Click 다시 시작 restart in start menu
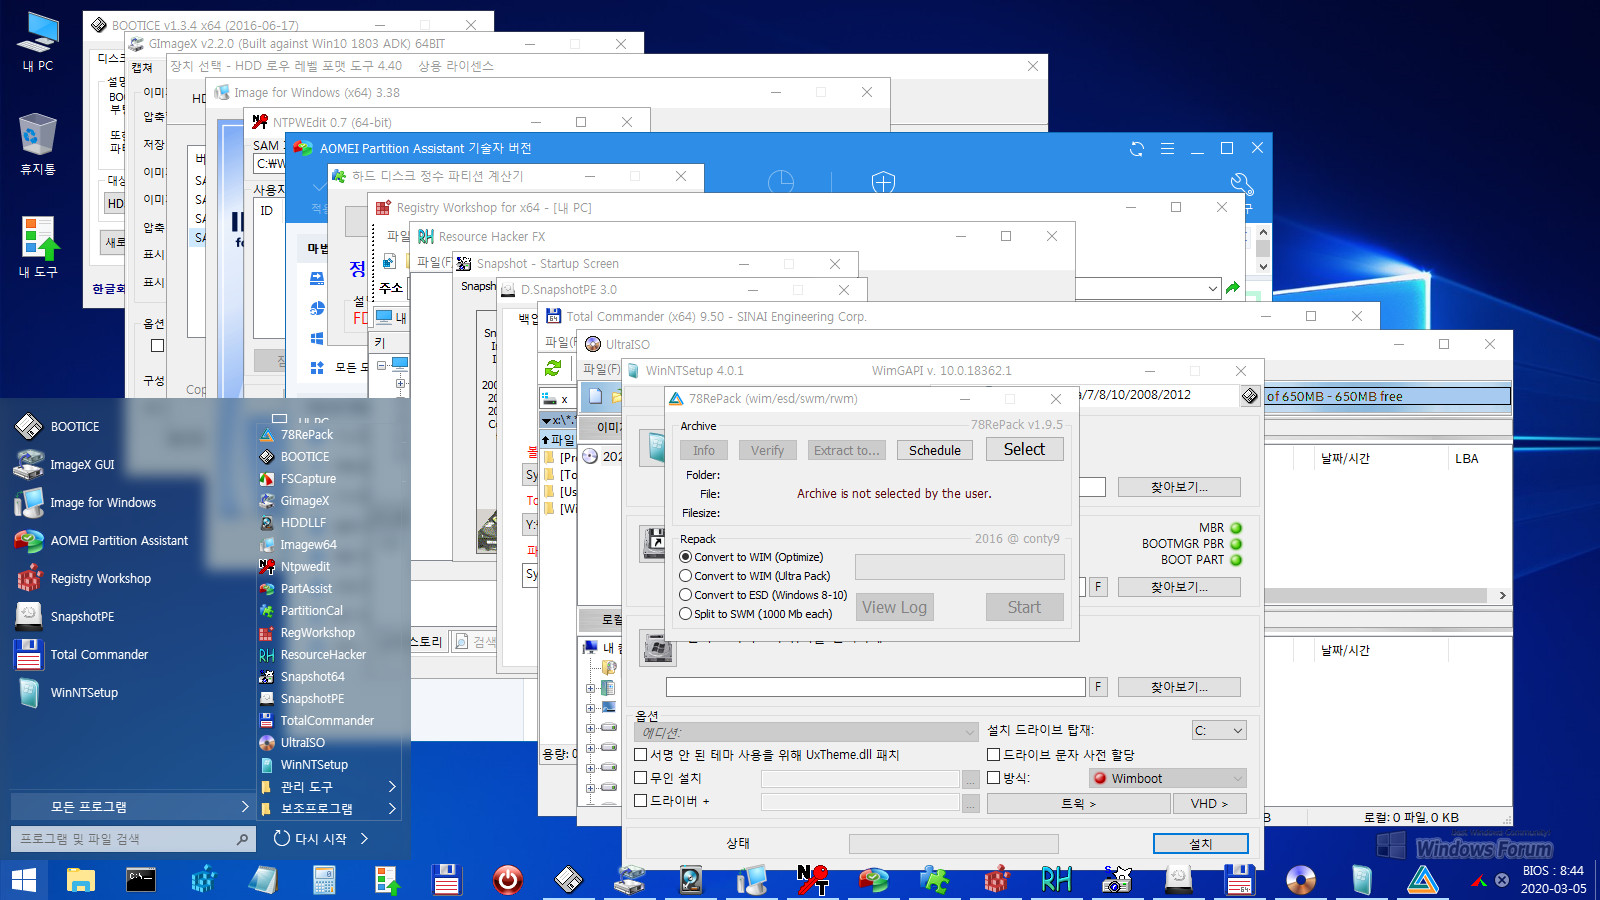Image resolution: width=1600 pixels, height=900 pixels. click(x=311, y=839)
